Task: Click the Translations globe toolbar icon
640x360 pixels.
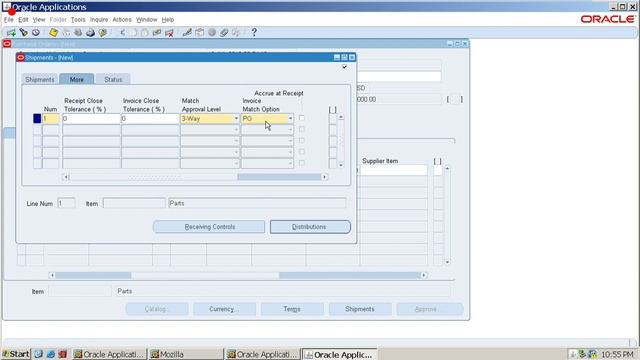Action: (211, 33)
